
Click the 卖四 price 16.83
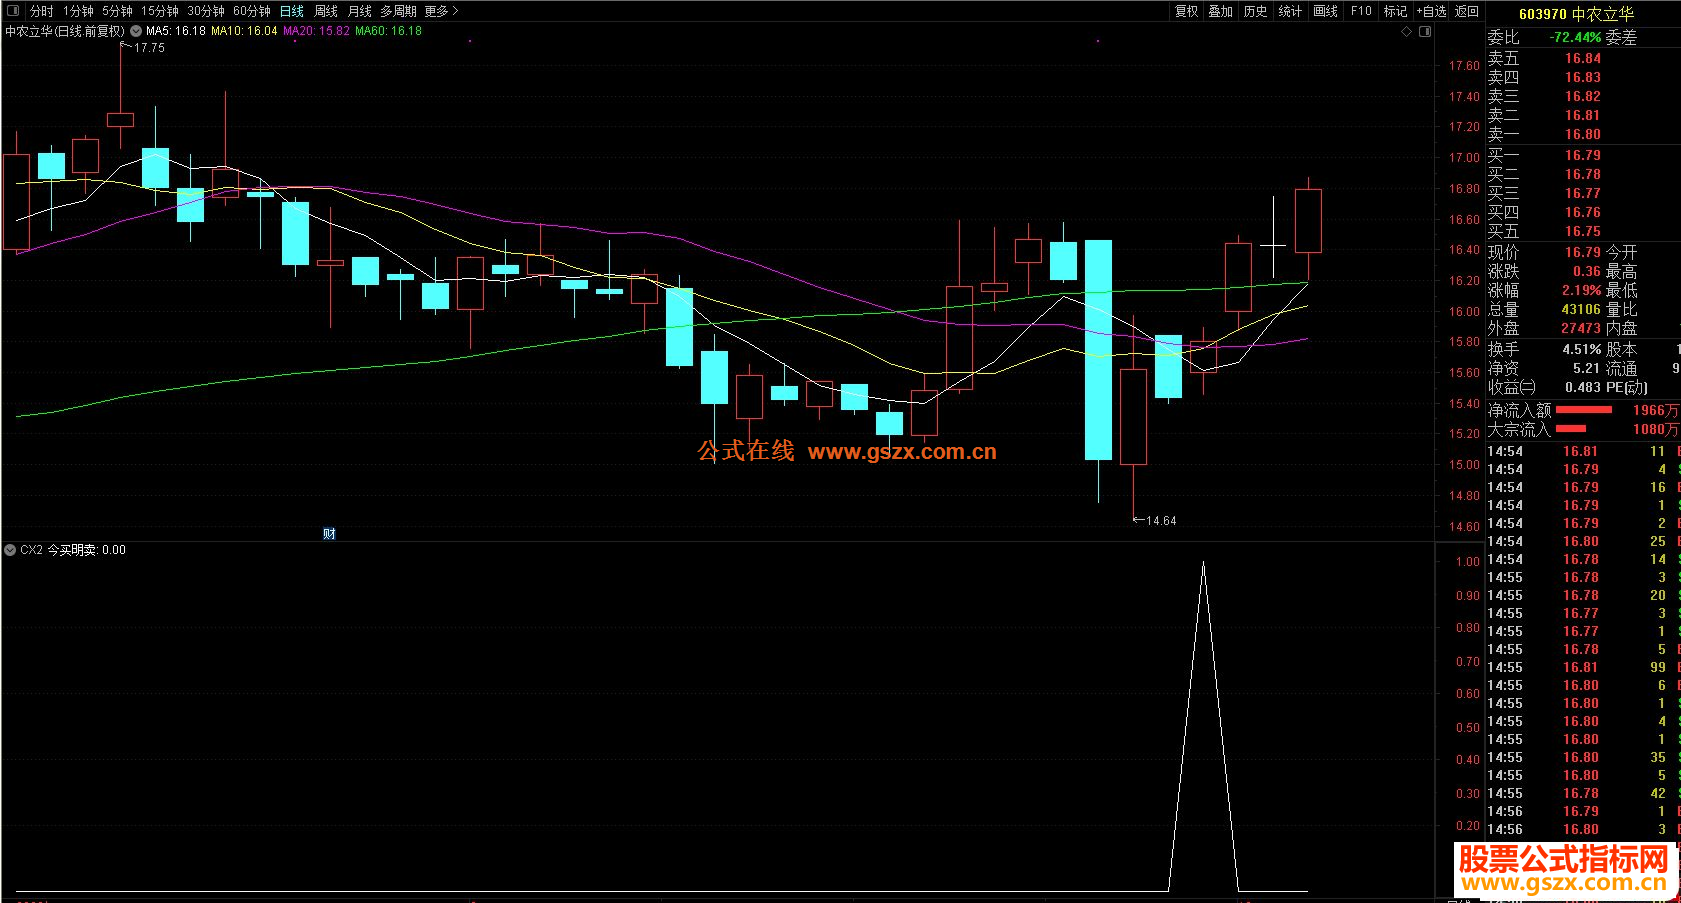click(1583, 77)
